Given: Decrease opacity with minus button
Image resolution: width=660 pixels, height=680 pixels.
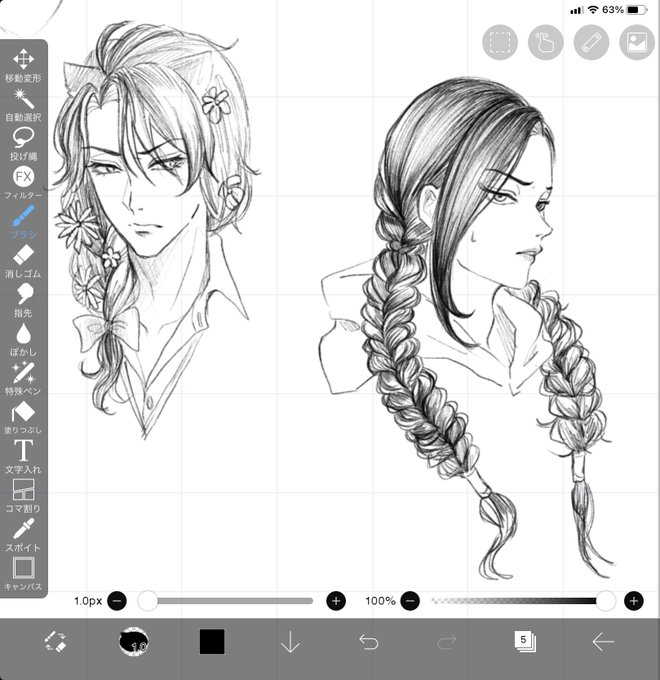Looking at the screenshot, I should point(410,601).
